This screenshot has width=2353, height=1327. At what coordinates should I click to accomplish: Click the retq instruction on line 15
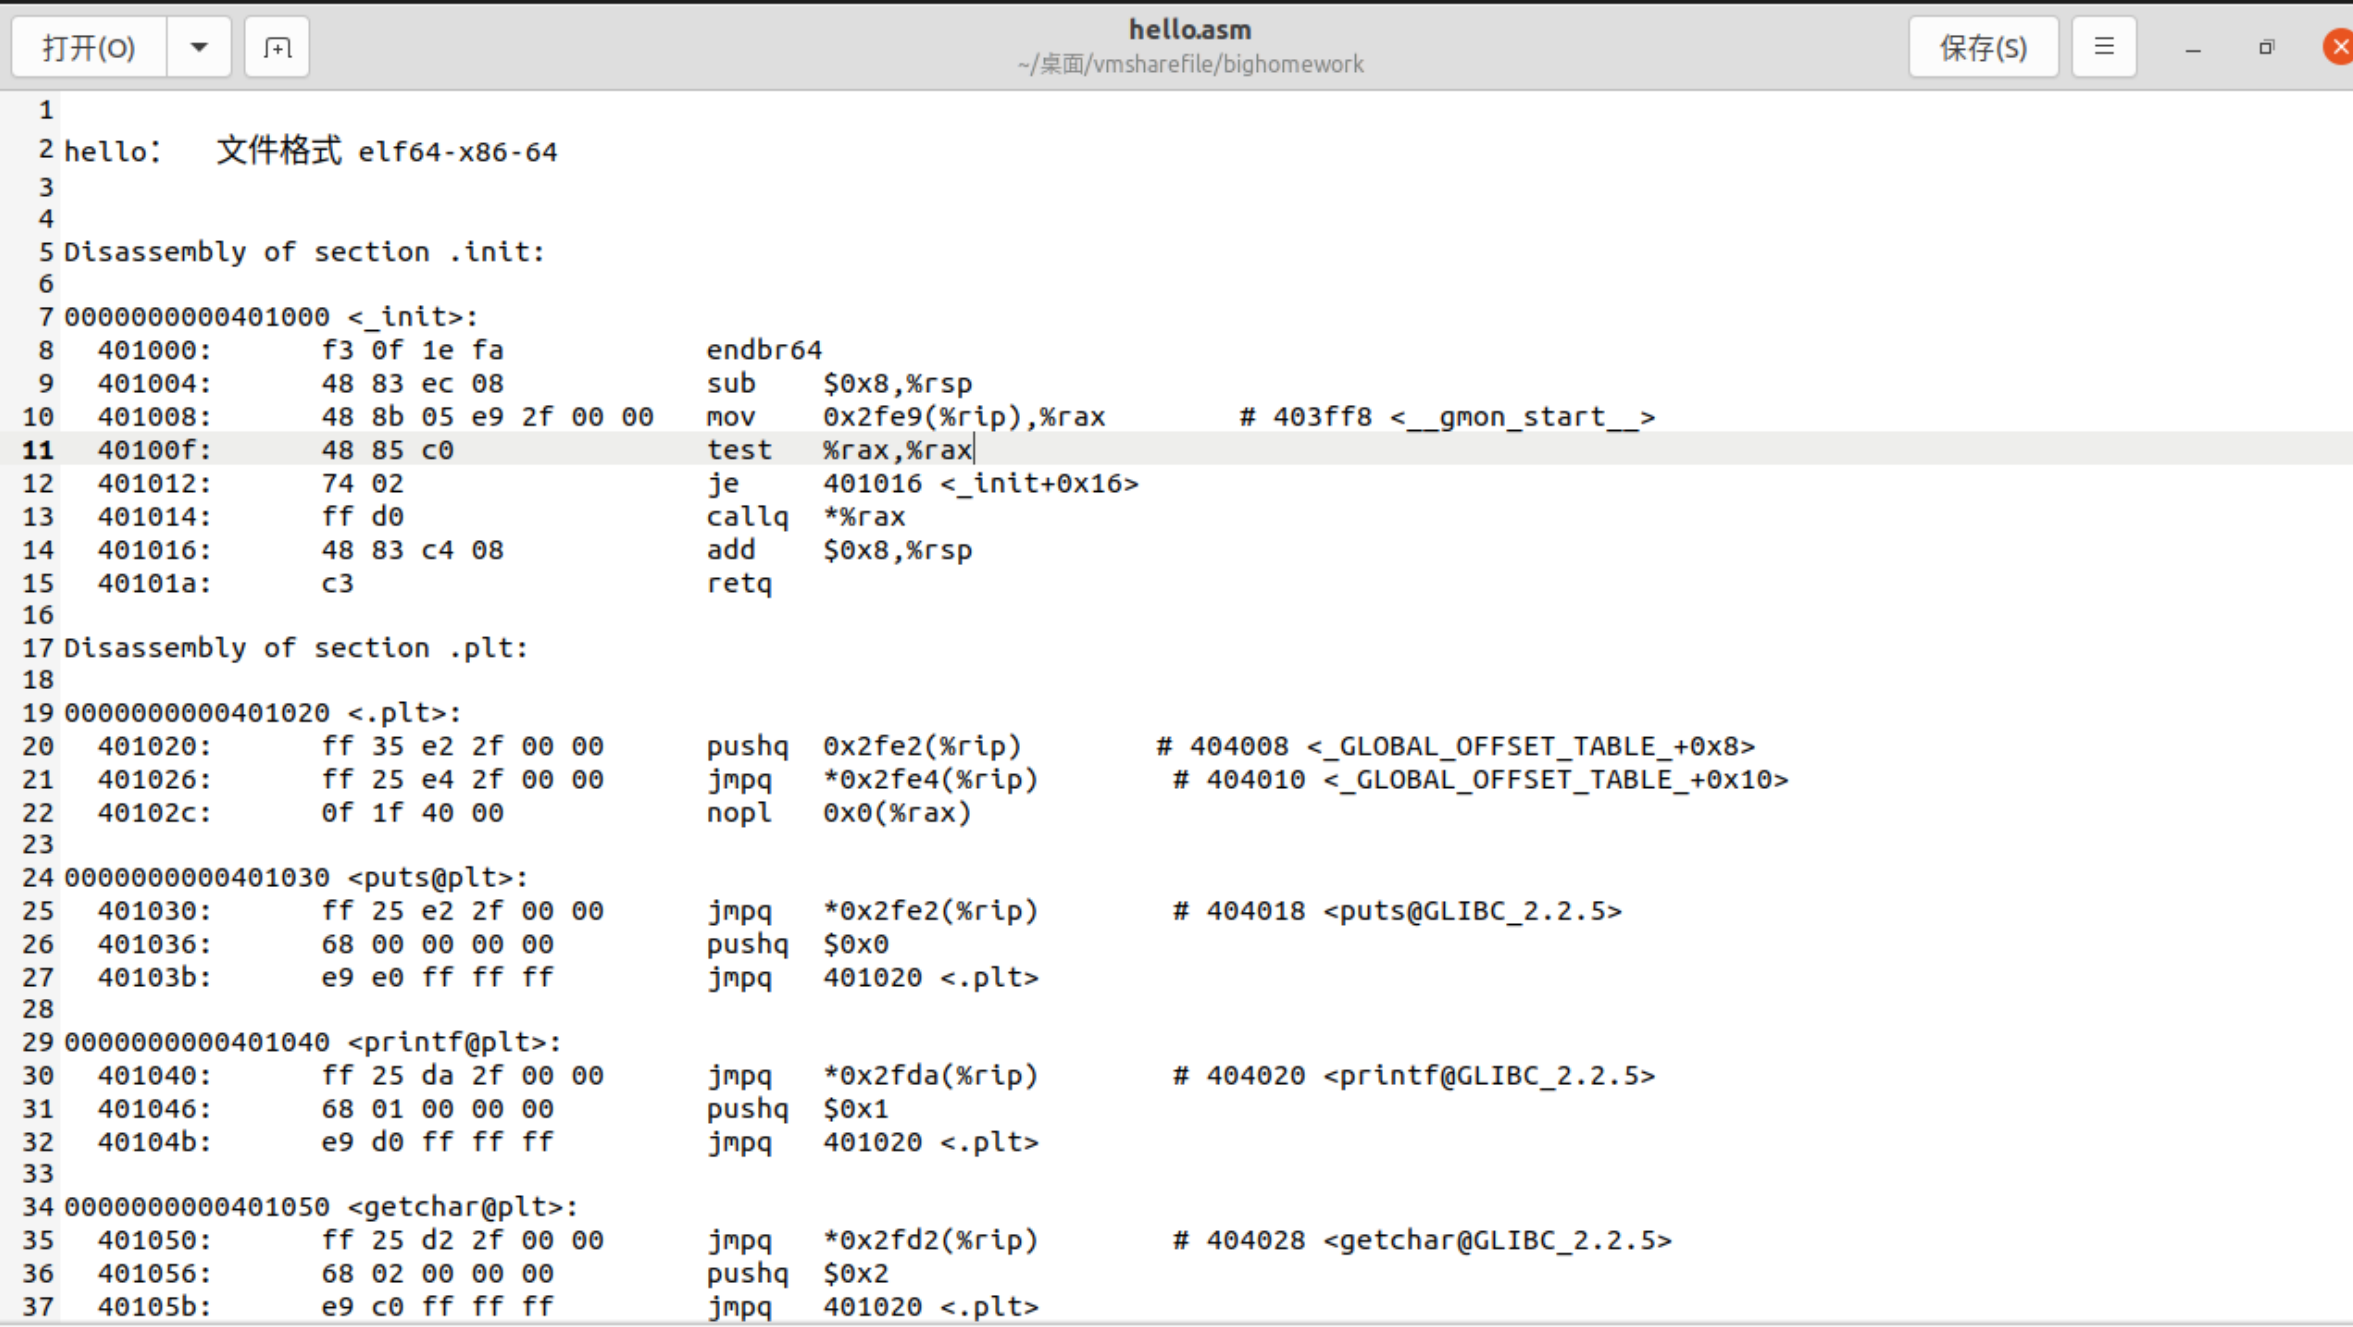click(739, 583)
